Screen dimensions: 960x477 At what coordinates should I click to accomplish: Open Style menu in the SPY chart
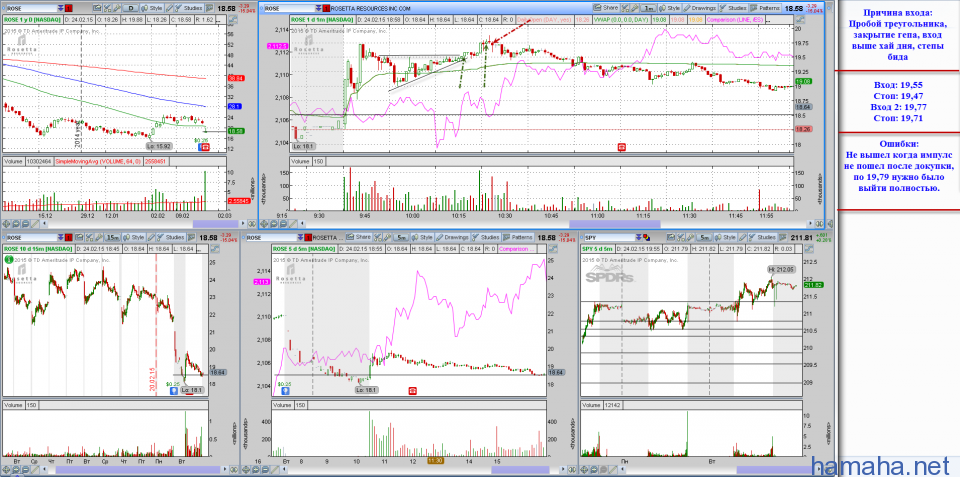[x=726, y=237]
